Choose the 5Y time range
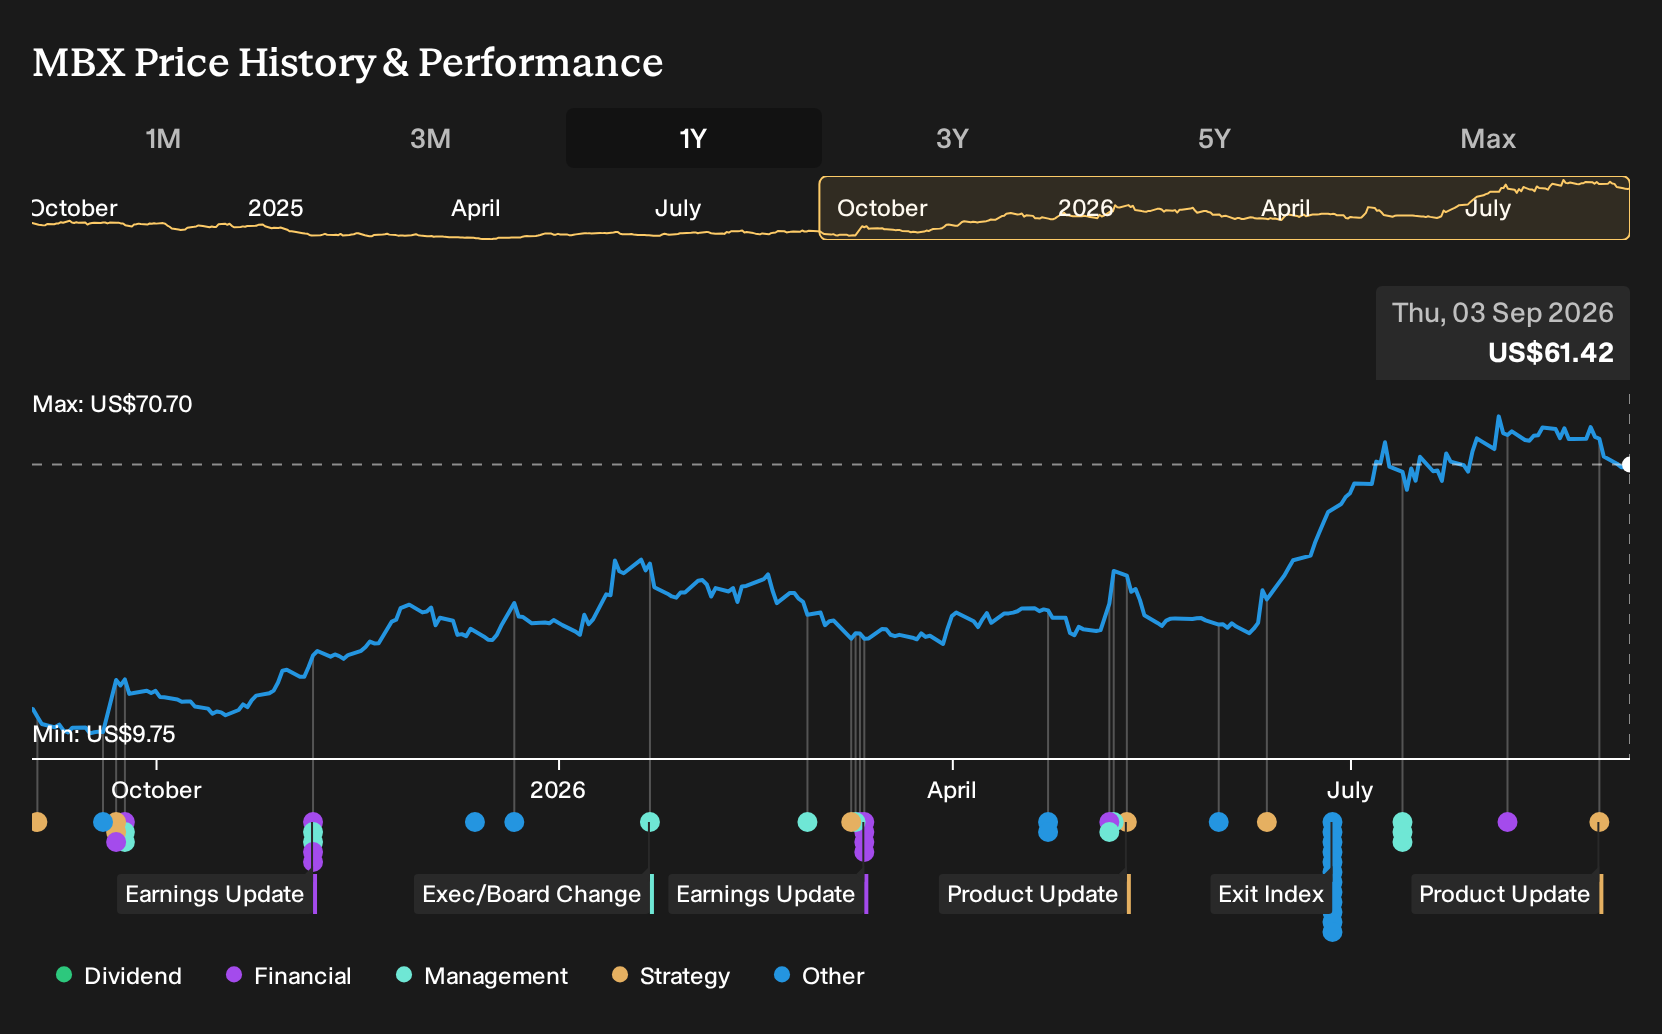This screenshot has height=1034, width=1662. point(1214,139)
